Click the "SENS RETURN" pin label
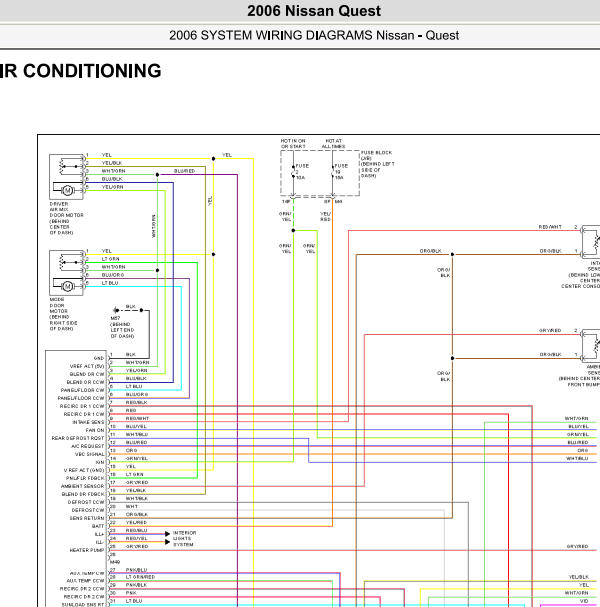 (x=87, y=518)
